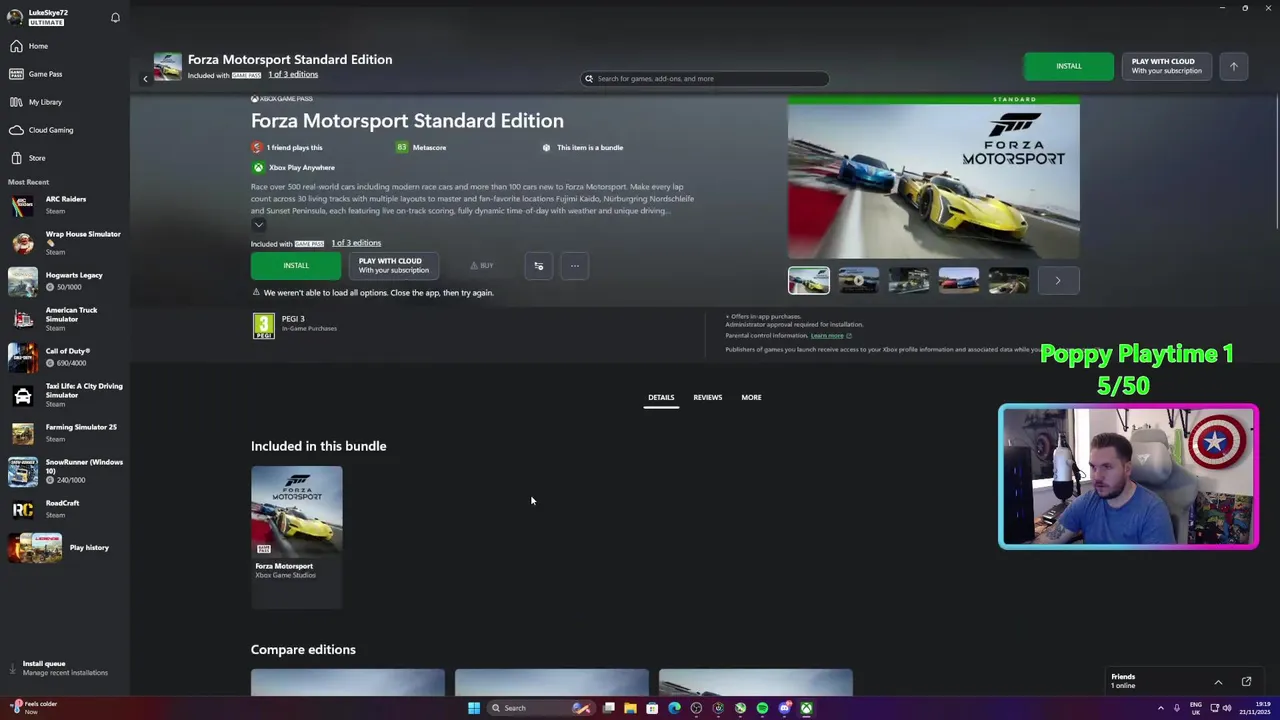This screenshot has height=720, width=1280.
Task: Open SnowRunner (Windows 10) from Most Recent
Action: (64, 471)
